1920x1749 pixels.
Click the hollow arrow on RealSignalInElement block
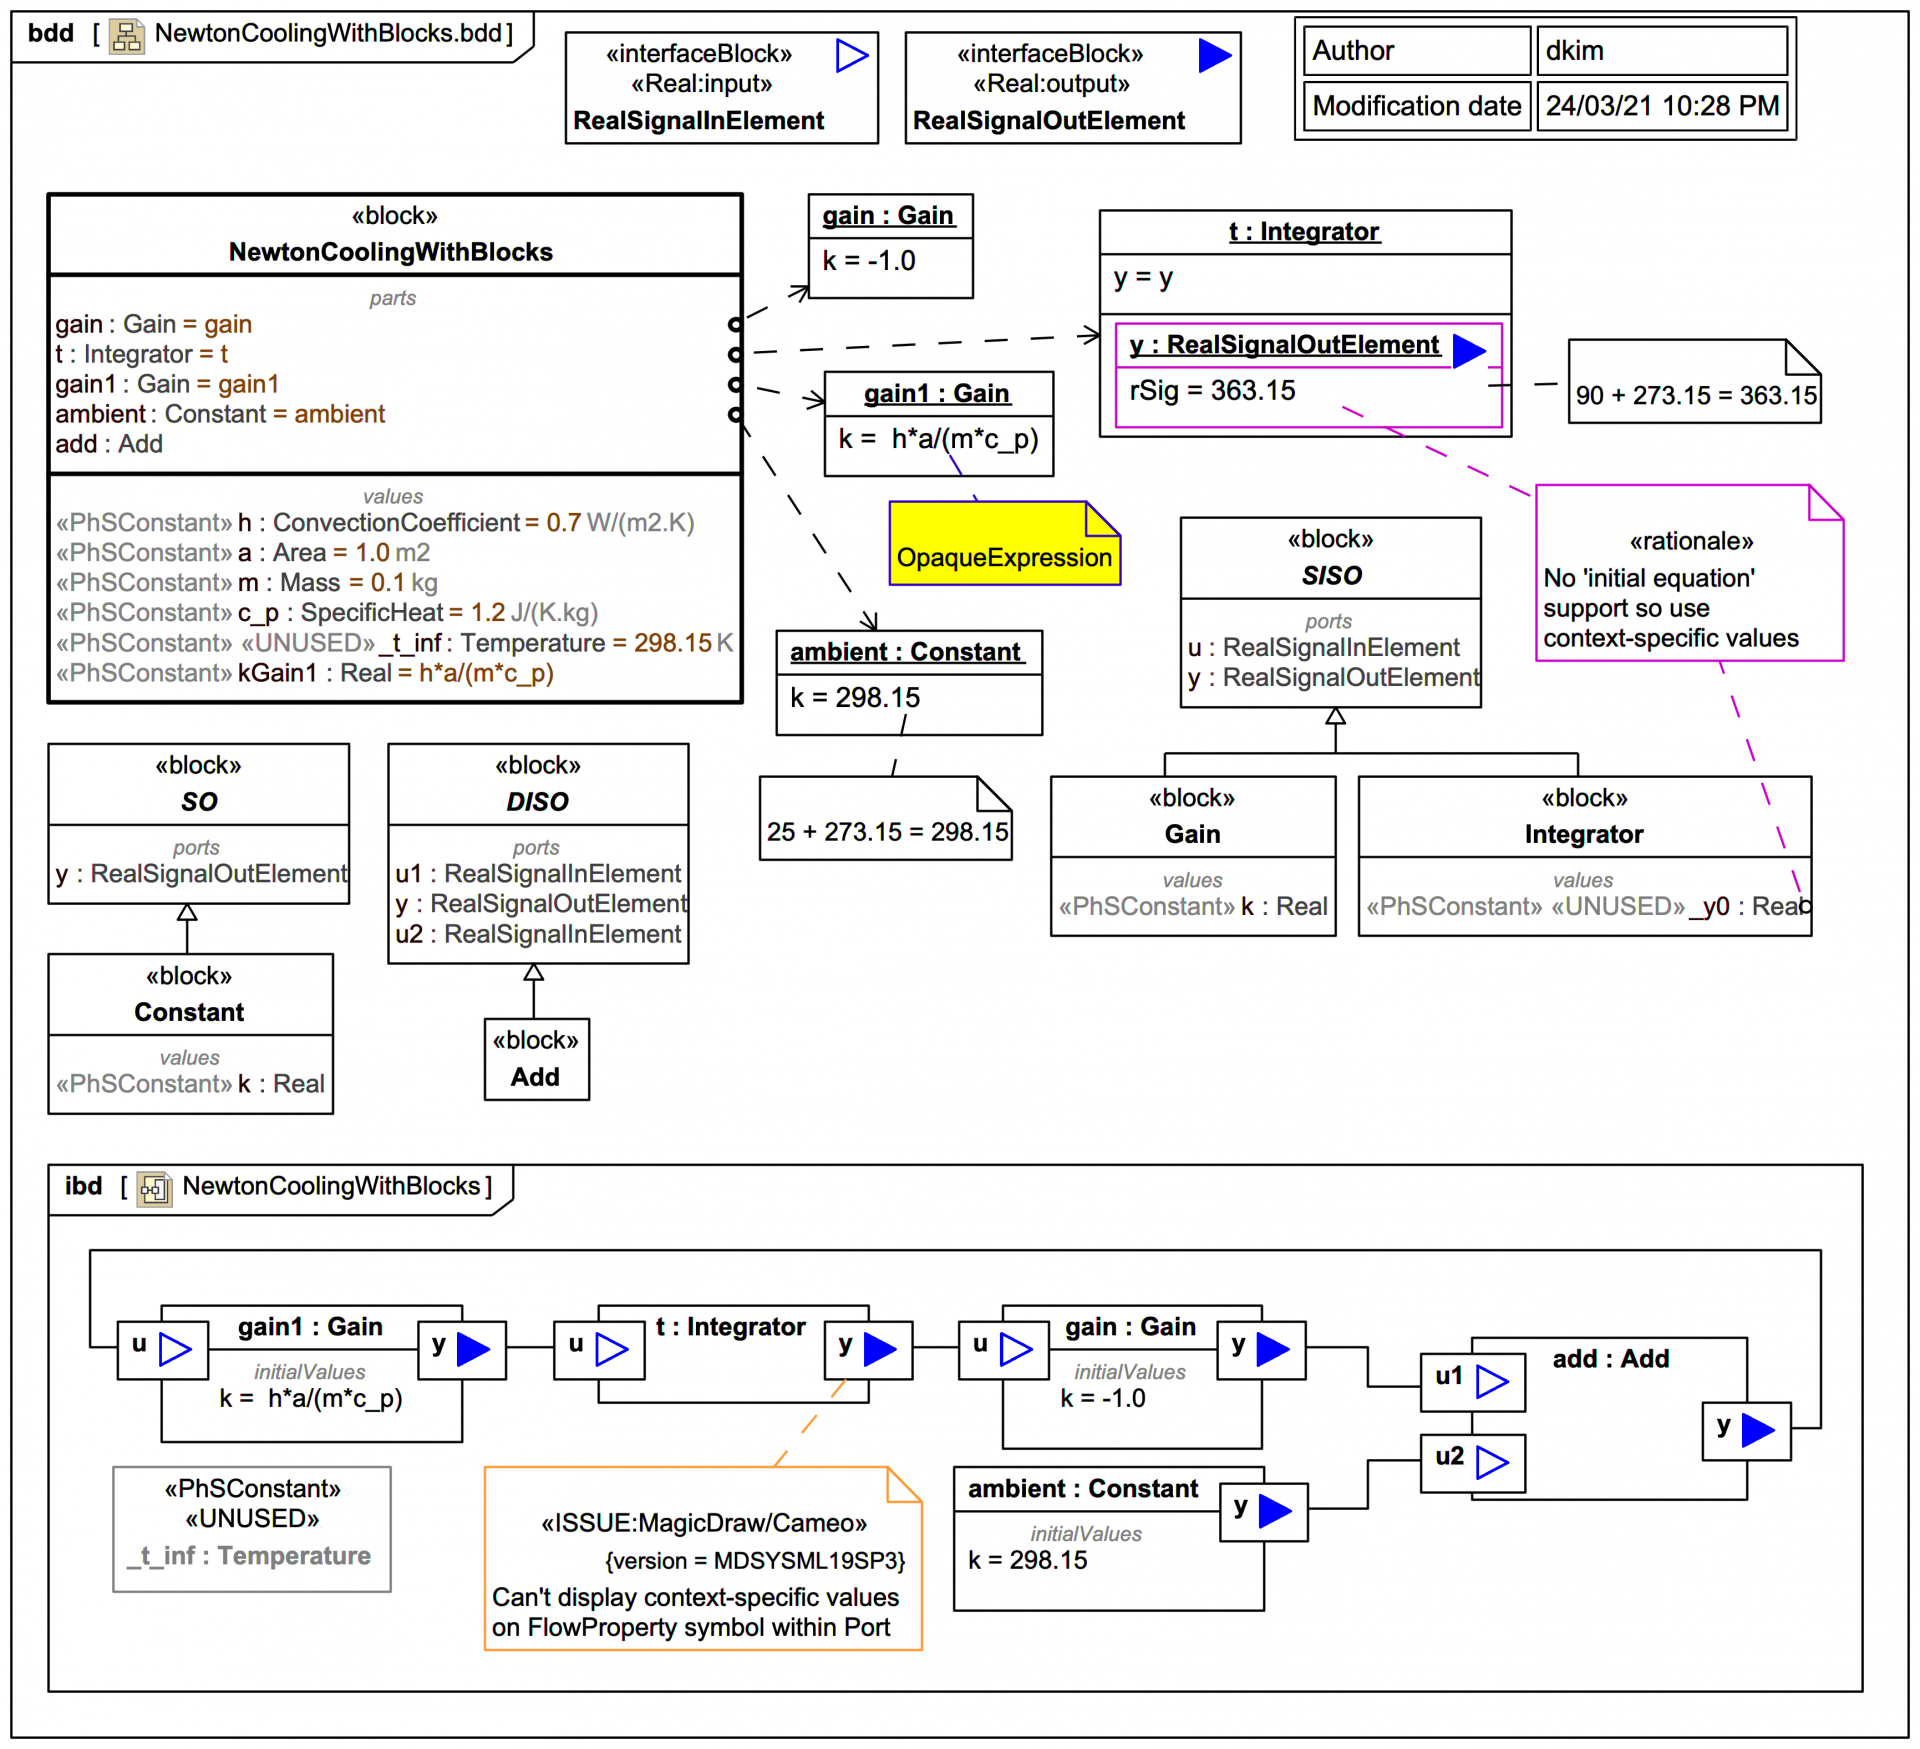pos(851,56)
